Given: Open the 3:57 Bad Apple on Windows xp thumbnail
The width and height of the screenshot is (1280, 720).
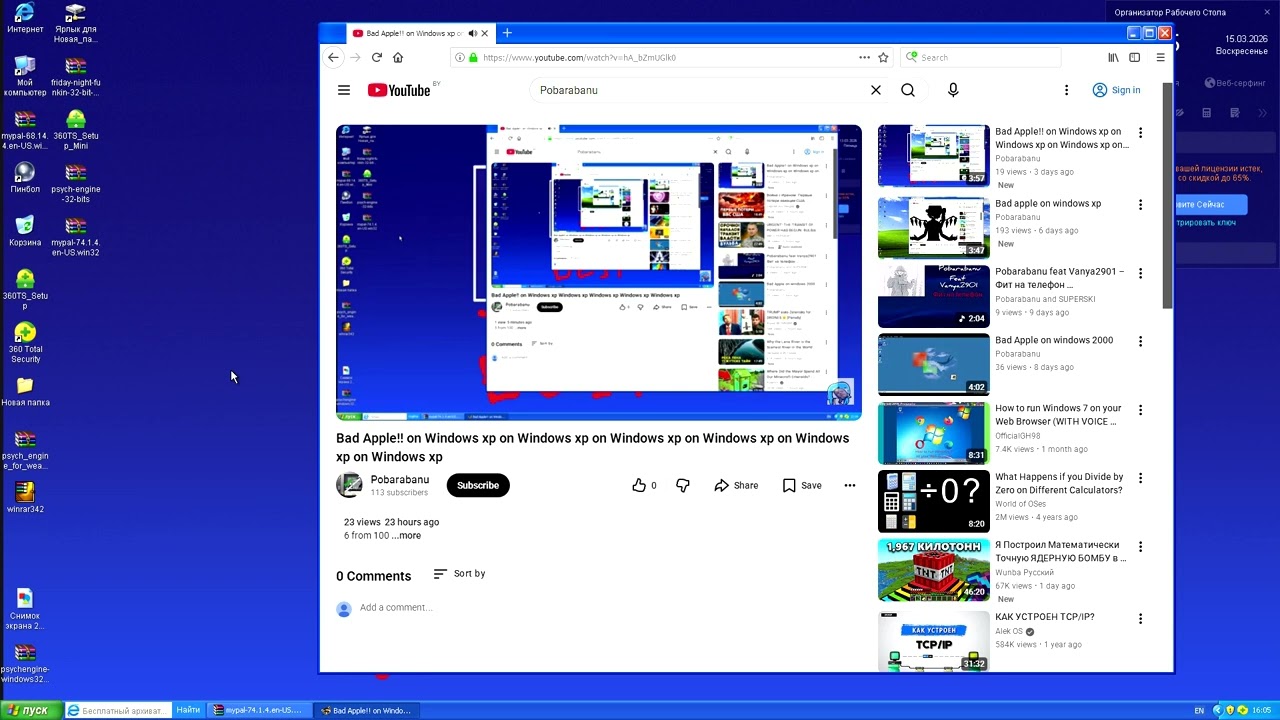Looking at the screenshot, I should pyautogui.click(x=934, y=155).
